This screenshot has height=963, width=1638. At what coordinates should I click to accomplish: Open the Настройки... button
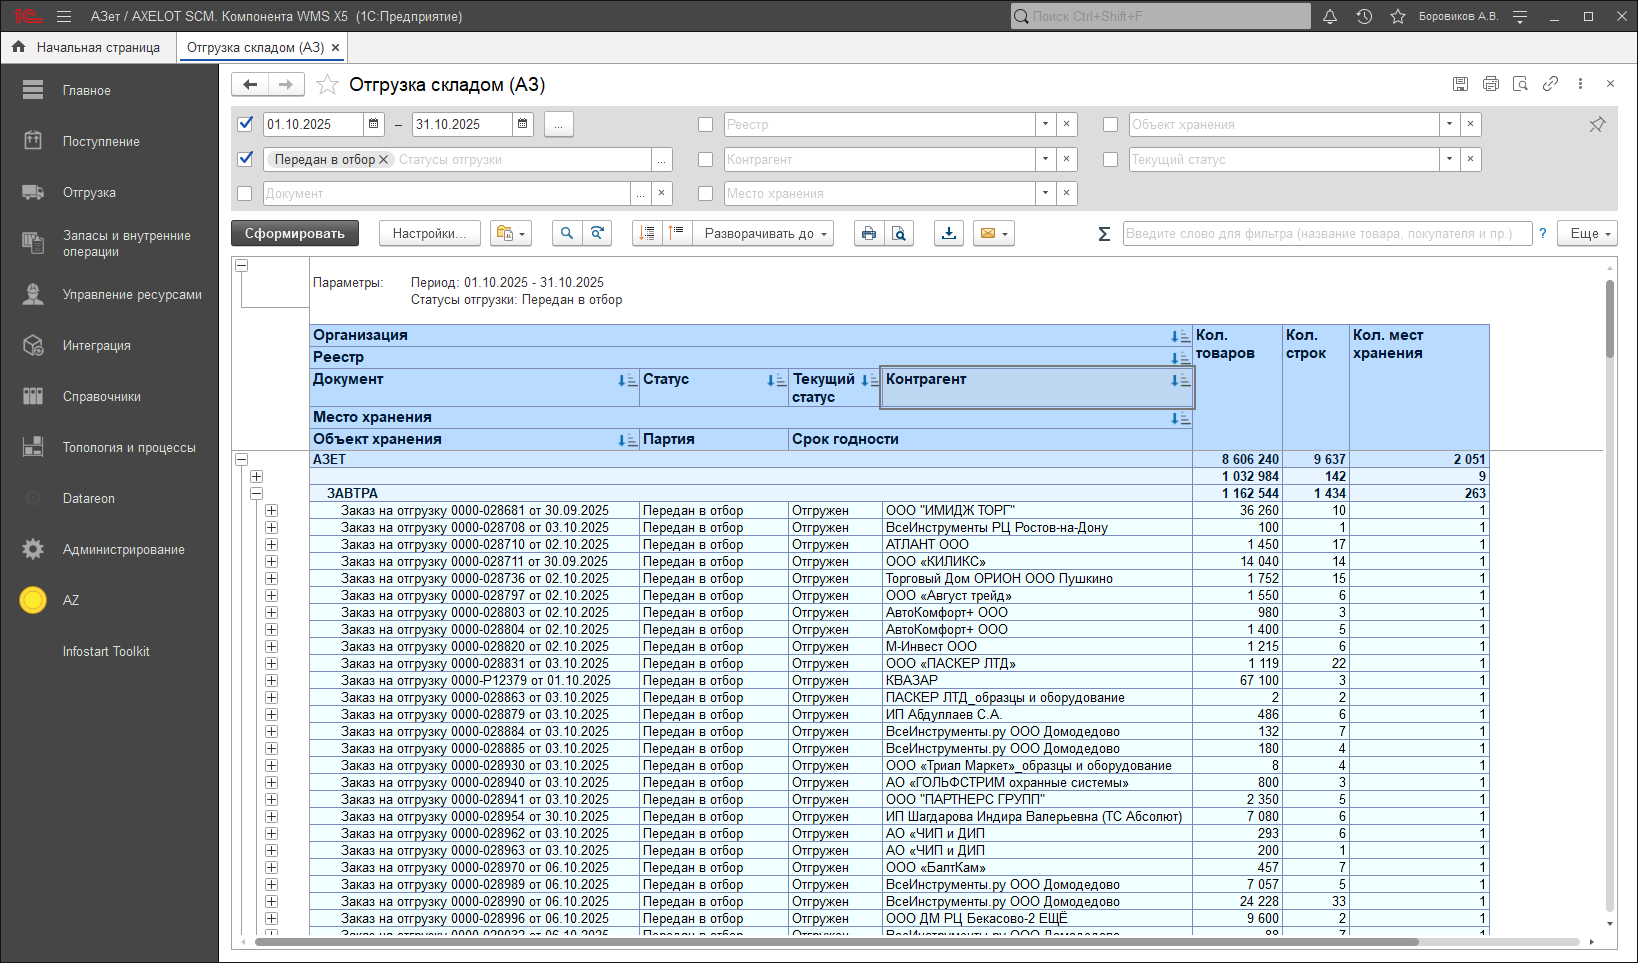point(429,233)
